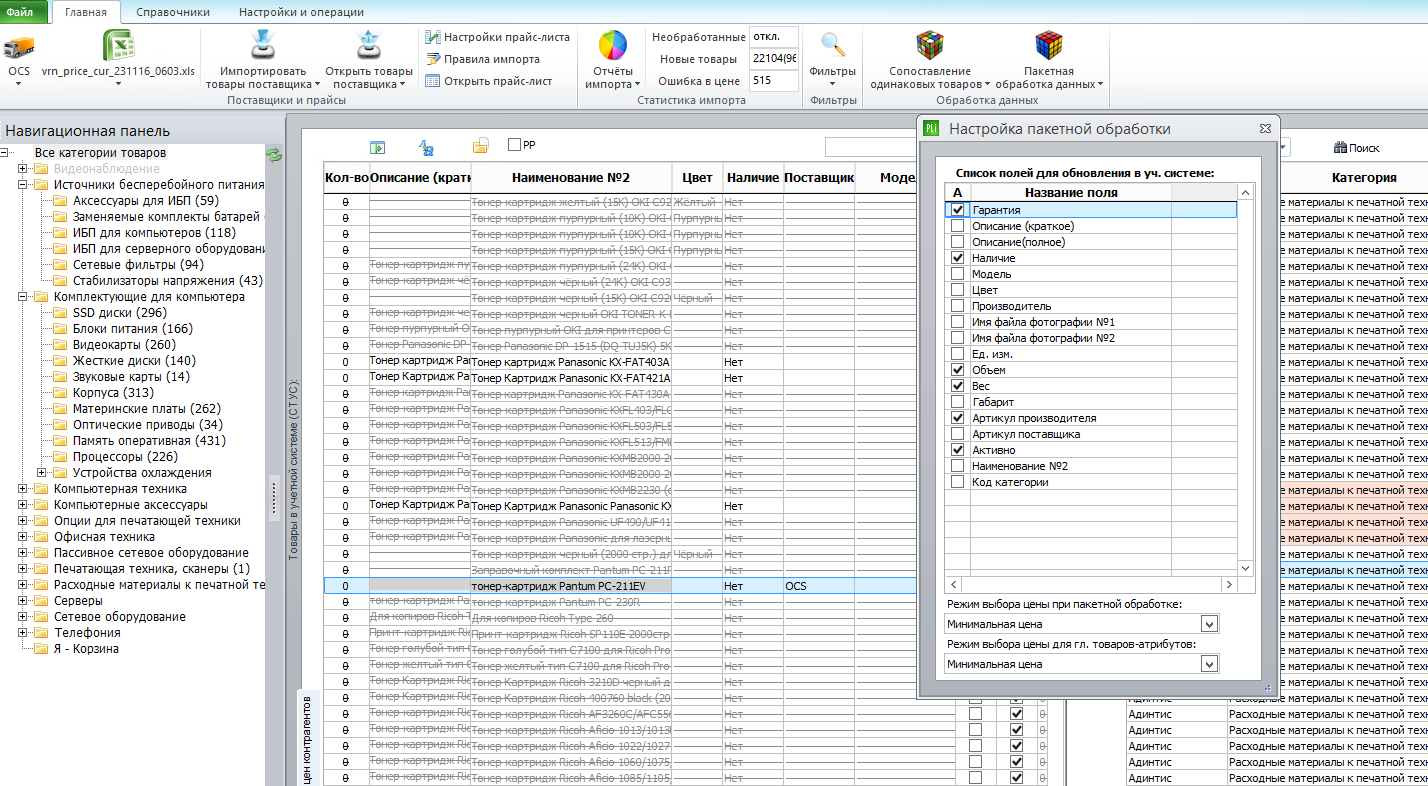
Task: Click the Я - Корзина folder icon
Action: (x=42, y=649)
